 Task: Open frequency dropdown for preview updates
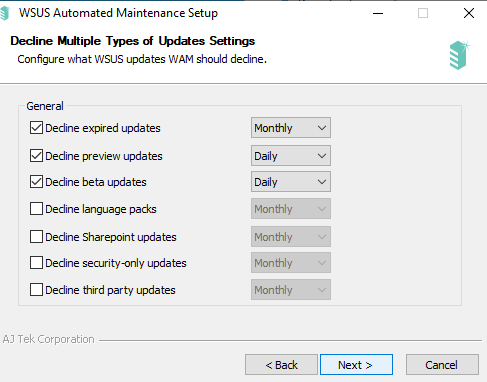point(291,155)
